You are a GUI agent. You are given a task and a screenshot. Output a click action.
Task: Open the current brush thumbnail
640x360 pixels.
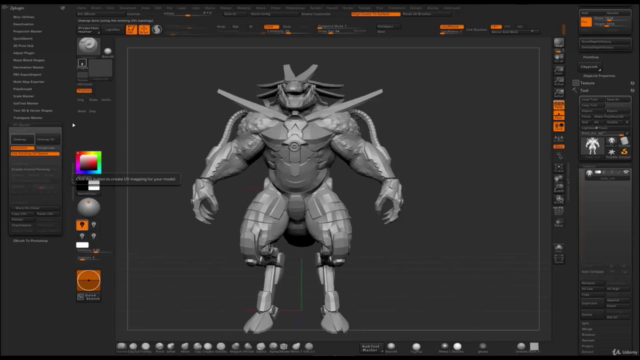click(x=89, y=46)
